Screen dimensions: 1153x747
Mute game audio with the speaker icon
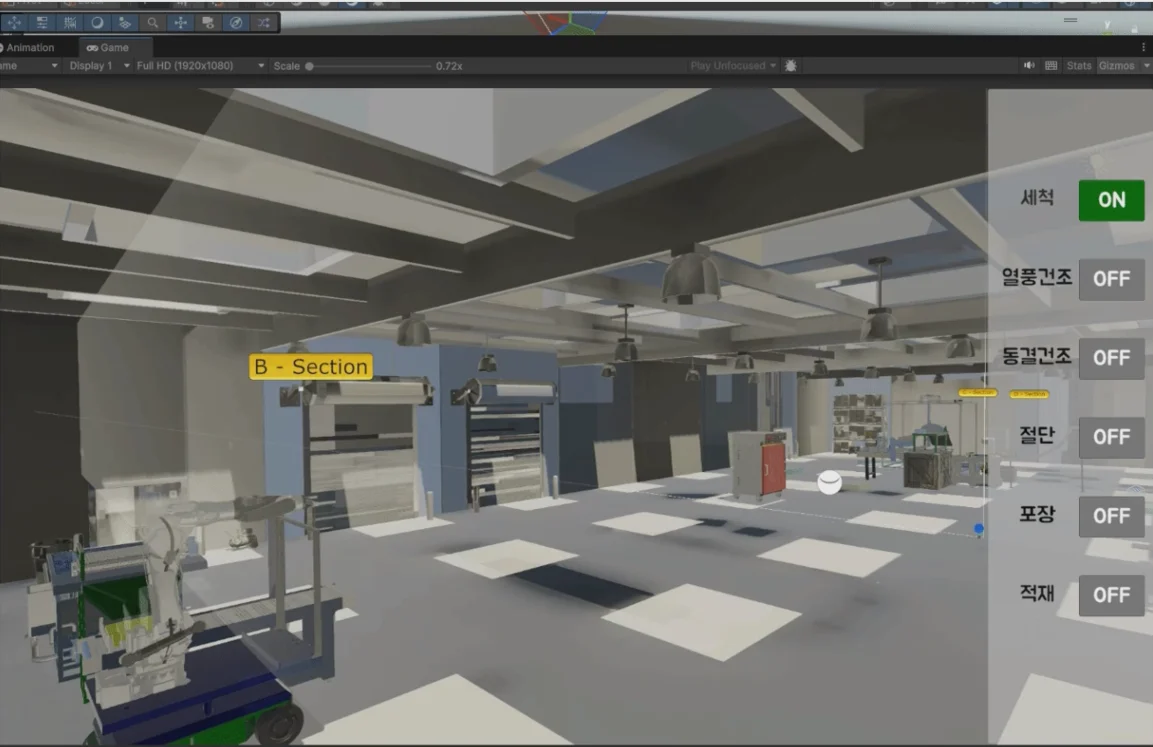(x=1029, y=66)
